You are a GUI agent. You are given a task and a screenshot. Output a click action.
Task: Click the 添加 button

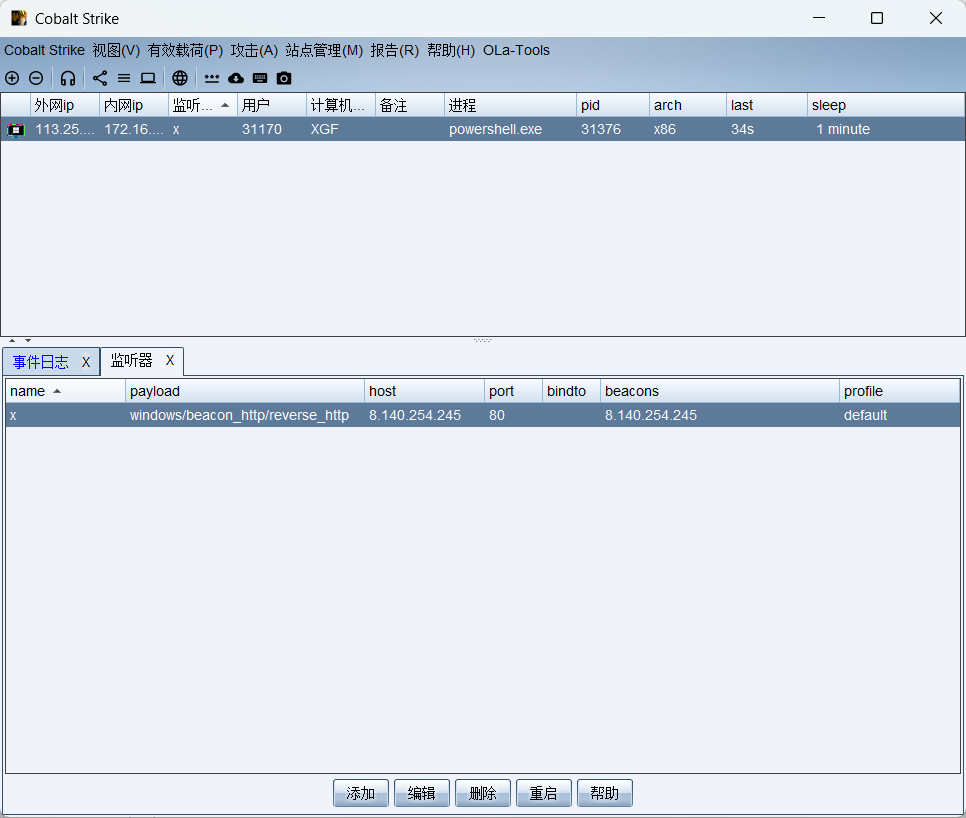[361, 793]
